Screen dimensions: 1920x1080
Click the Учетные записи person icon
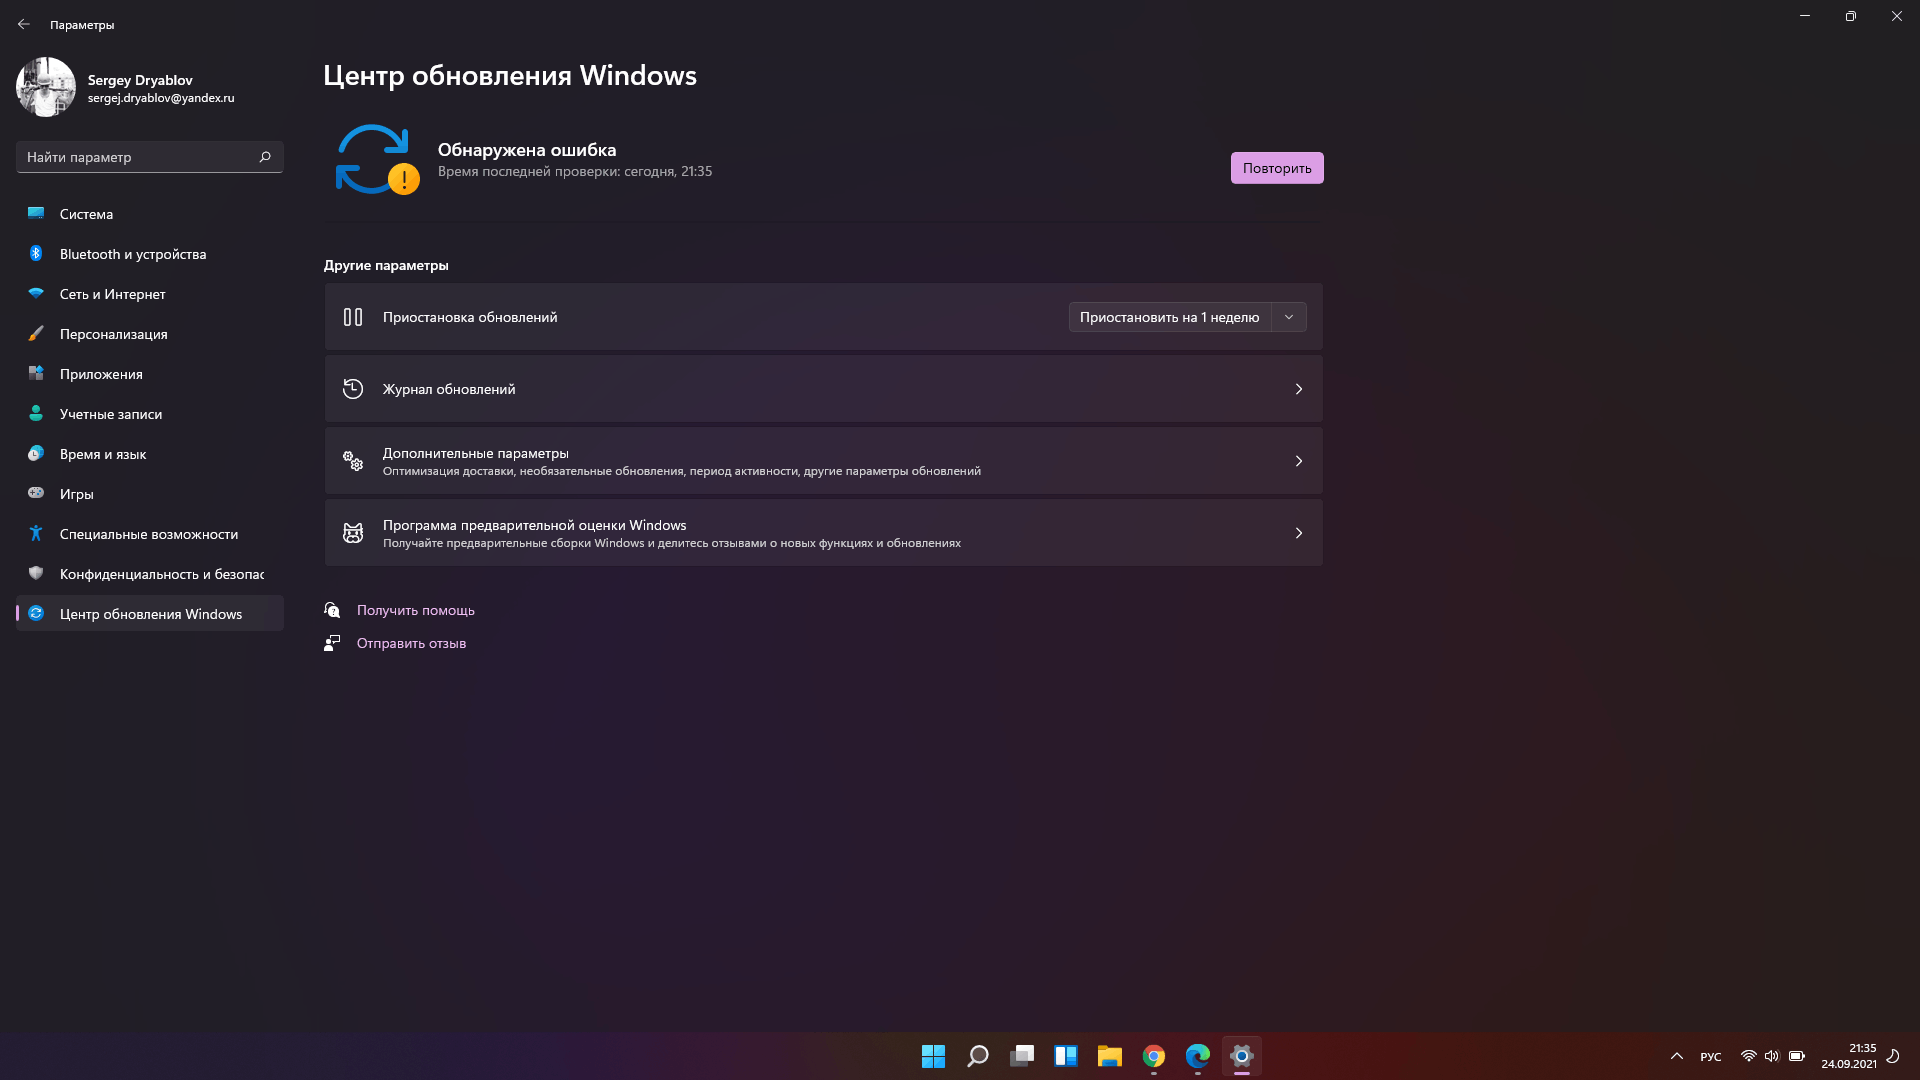tap(36, 413)
